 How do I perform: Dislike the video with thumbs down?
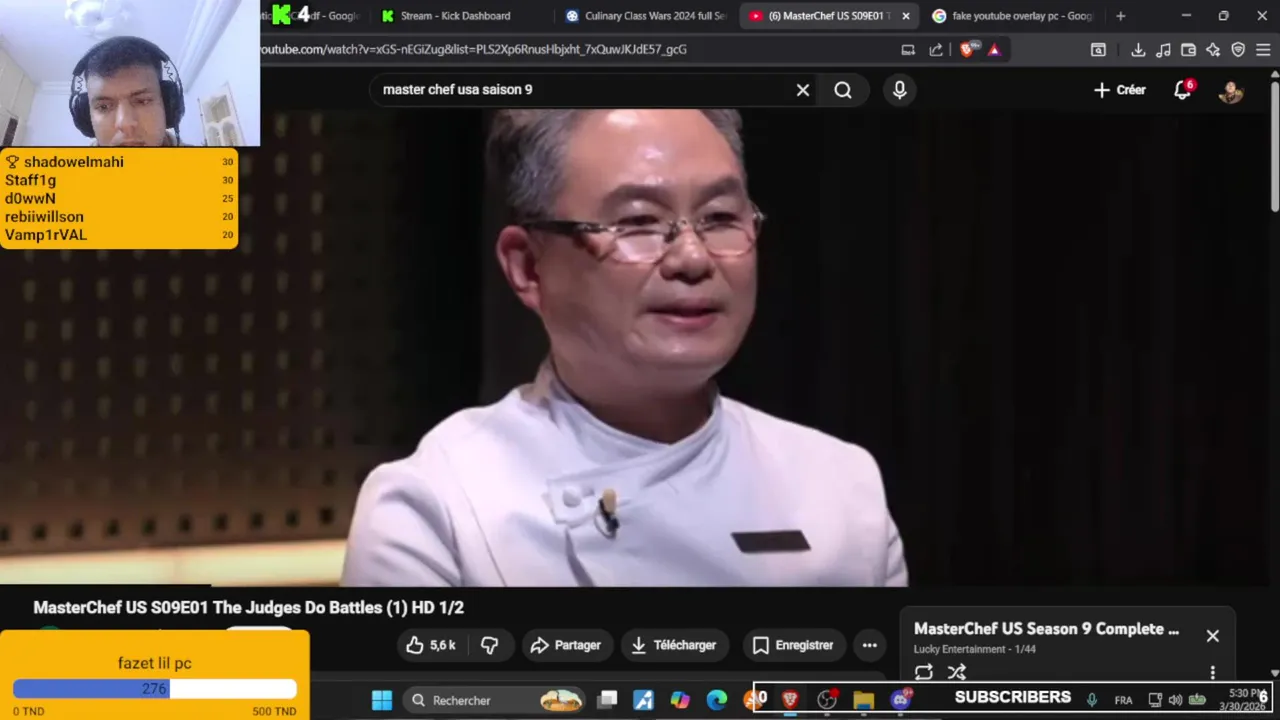tap(490, 645)
